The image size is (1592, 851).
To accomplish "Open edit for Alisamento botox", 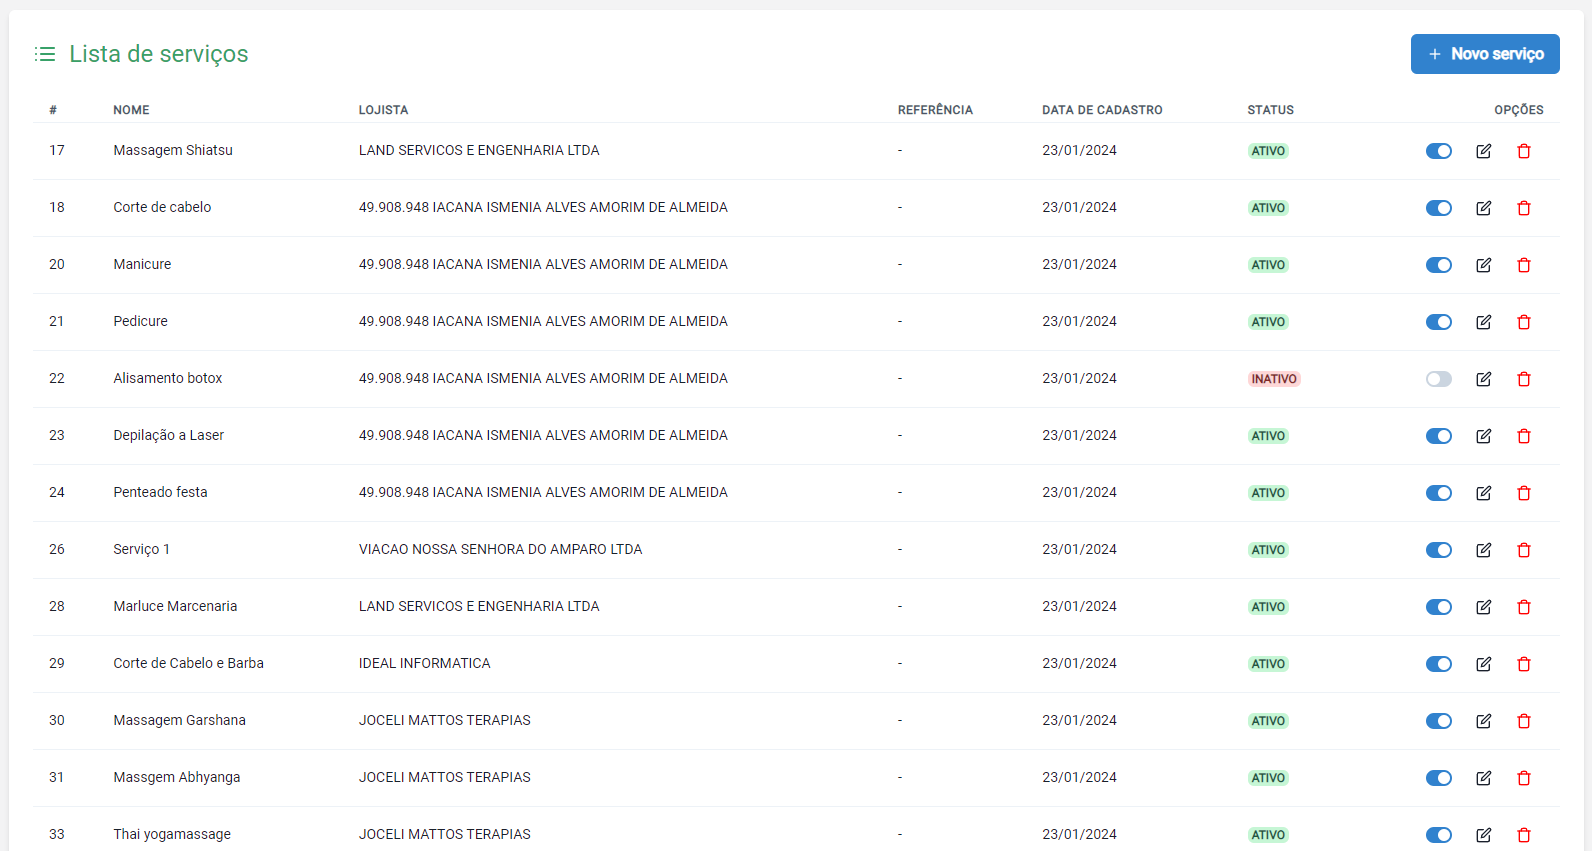I will point(1483,379).
